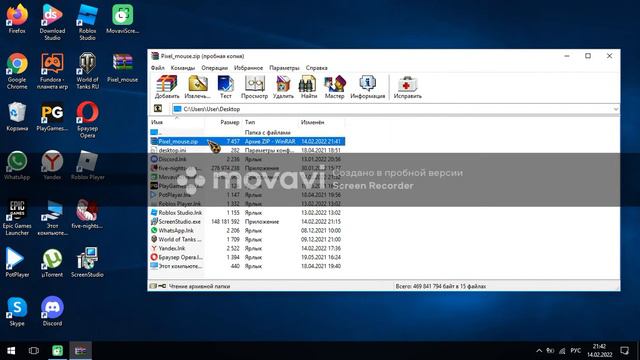Click the Найти (Find) binoculars icon
The height and width of the screenshot is (360, 640).
click(x=309, y=87)
